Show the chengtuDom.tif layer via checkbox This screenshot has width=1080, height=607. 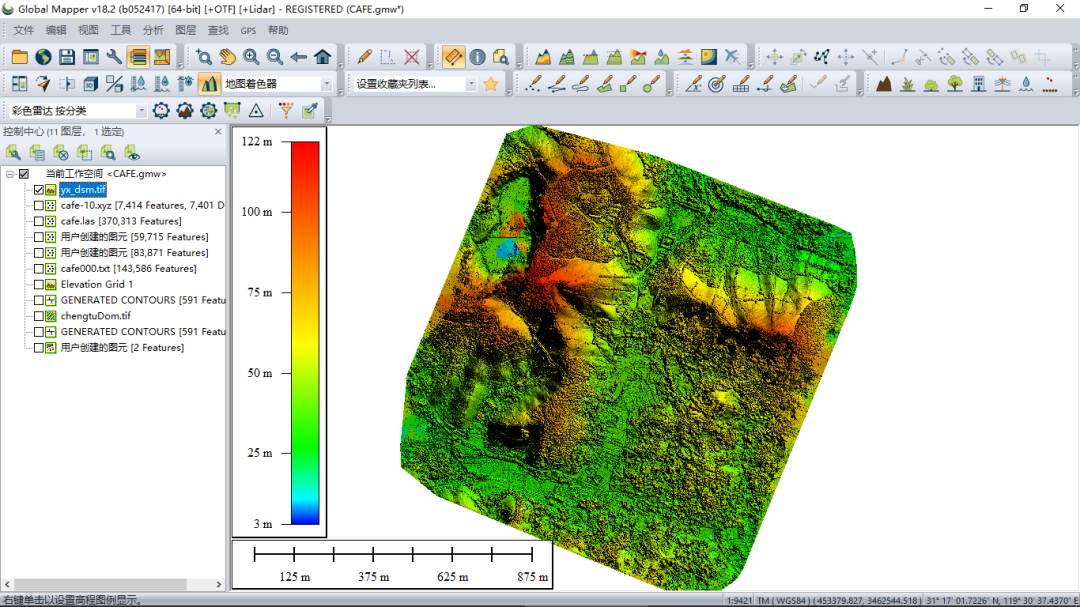point(39,316)
